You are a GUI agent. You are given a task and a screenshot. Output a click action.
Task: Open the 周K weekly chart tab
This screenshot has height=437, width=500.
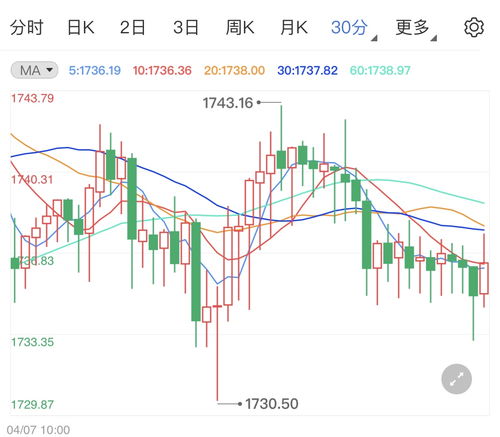pos(240,27)
